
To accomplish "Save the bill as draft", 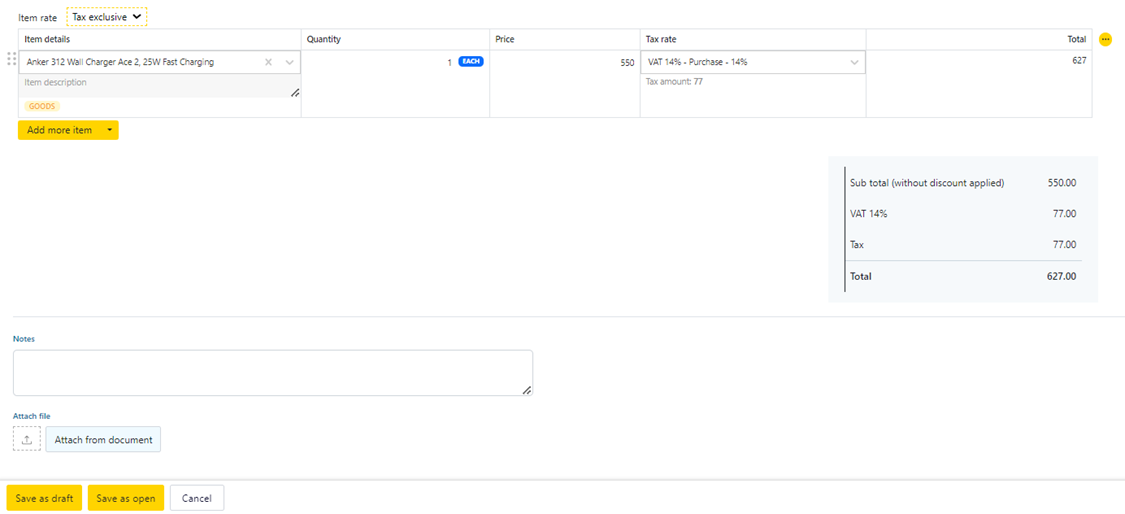I will [44, 498].
